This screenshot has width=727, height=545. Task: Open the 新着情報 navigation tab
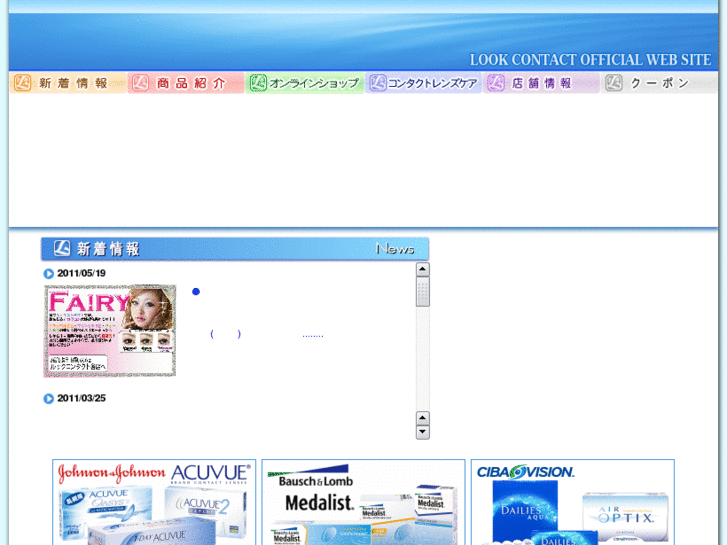pyautogui.click(x=68, y=83)
